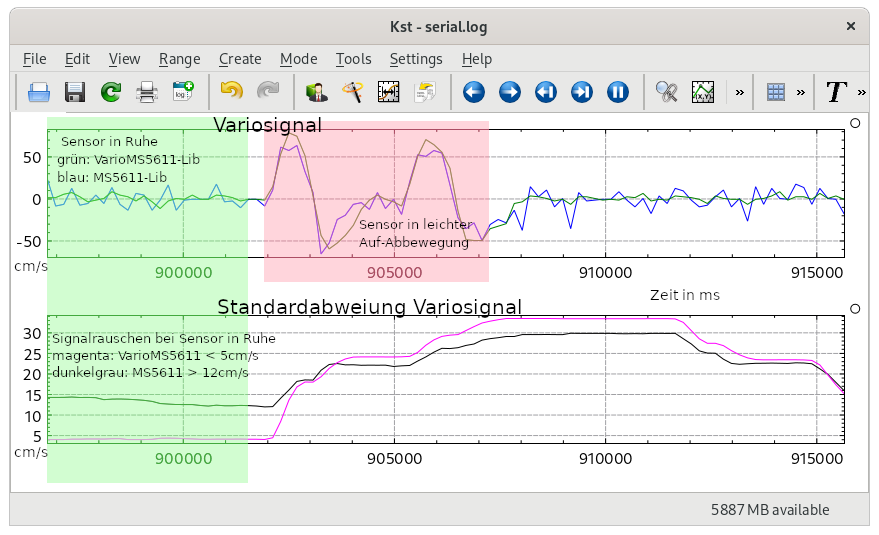The image size is (879, 535).
Task: Open the Tools menu
Action: pos(353,59)
